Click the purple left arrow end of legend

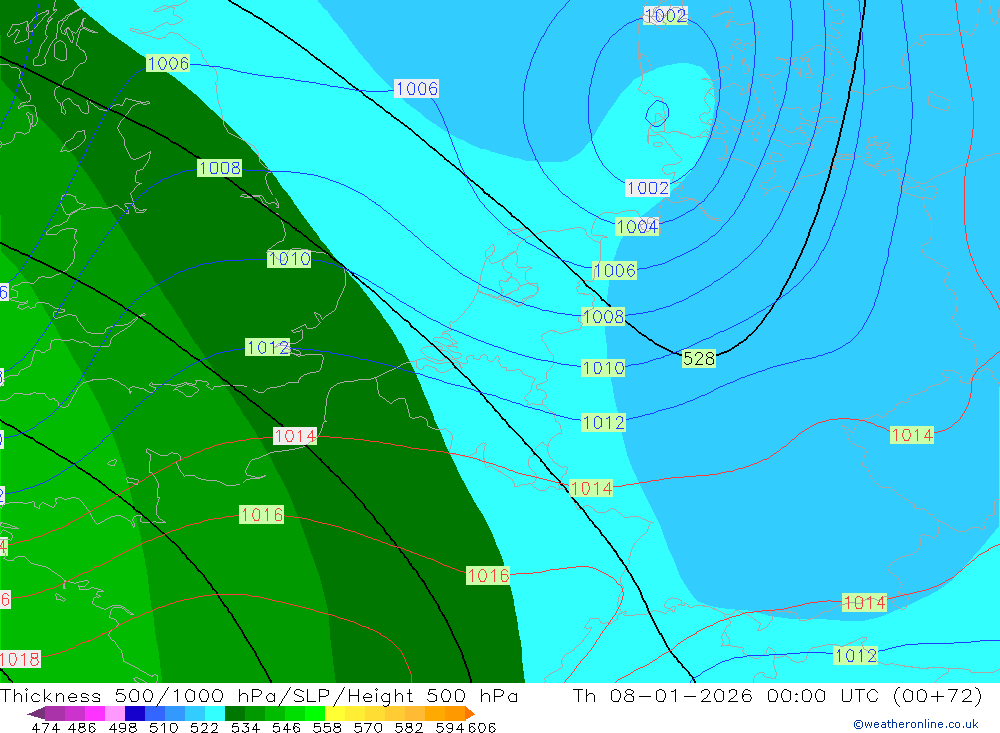tap(36, 713)
